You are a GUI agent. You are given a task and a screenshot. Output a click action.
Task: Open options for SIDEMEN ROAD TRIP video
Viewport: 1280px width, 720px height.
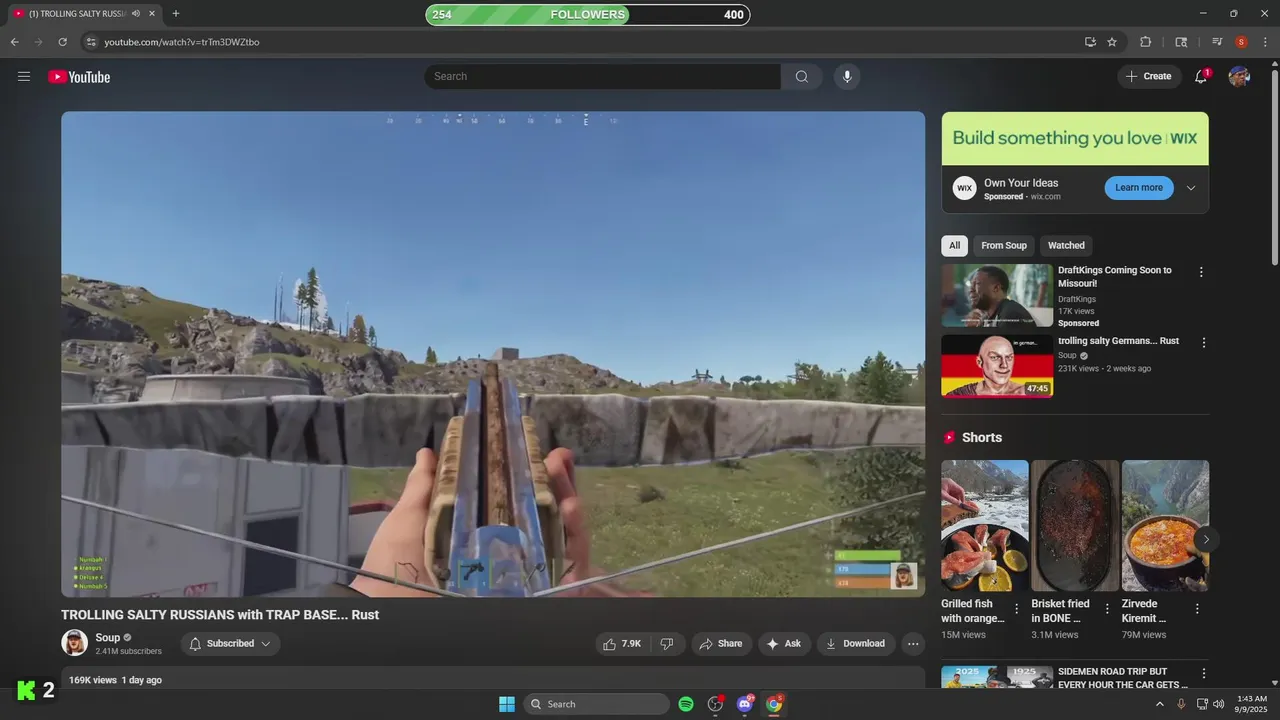1204,674
